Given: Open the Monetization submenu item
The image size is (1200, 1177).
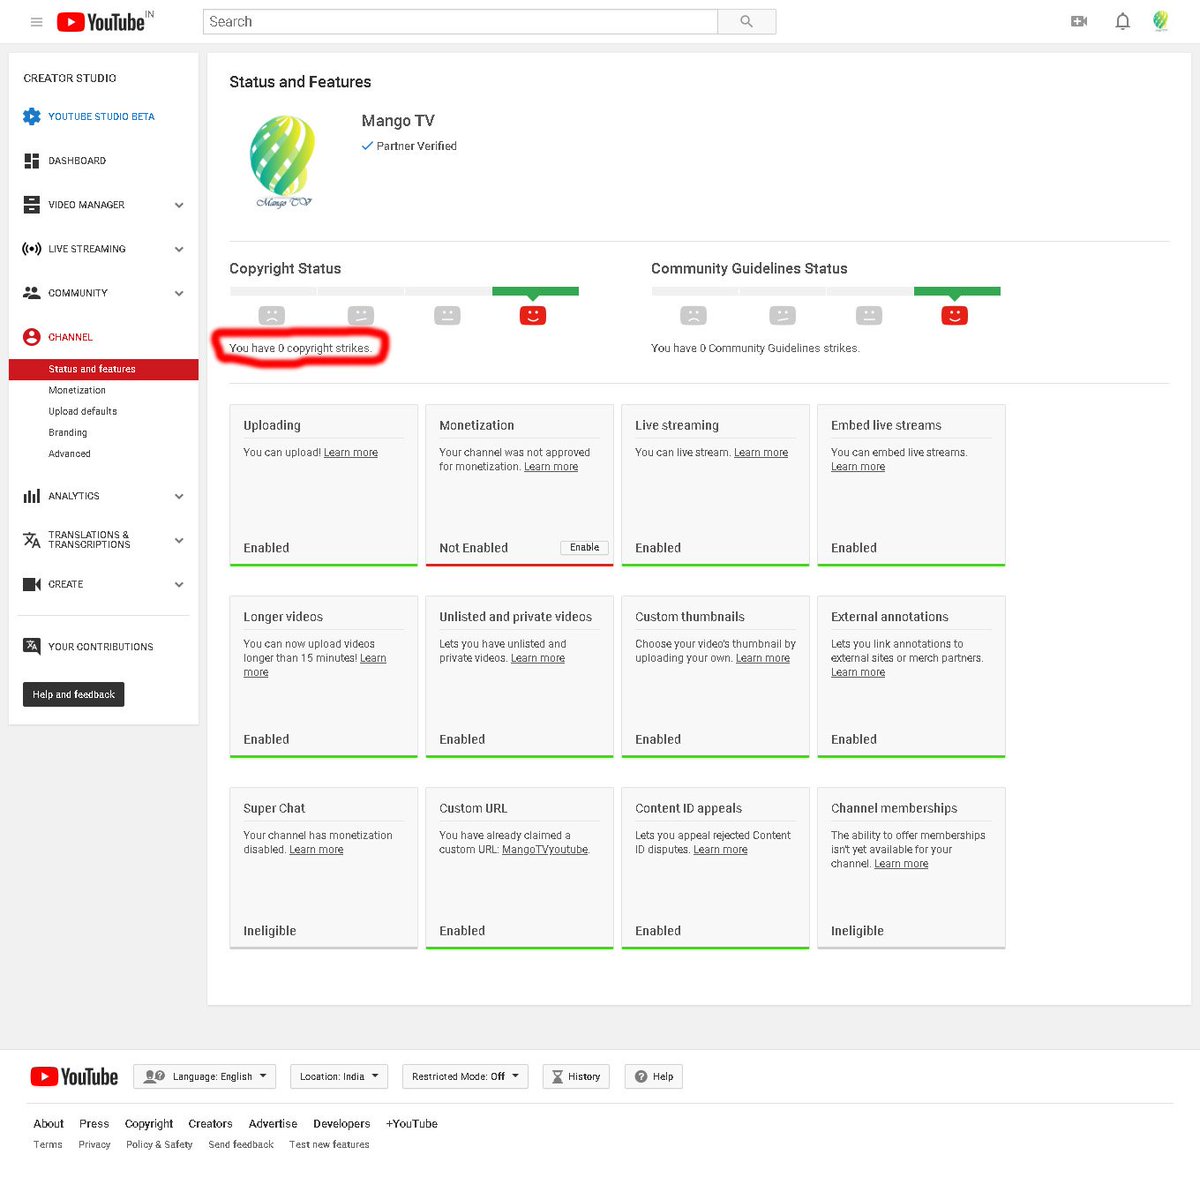Looking at the screenshot, I should [77, 390].
